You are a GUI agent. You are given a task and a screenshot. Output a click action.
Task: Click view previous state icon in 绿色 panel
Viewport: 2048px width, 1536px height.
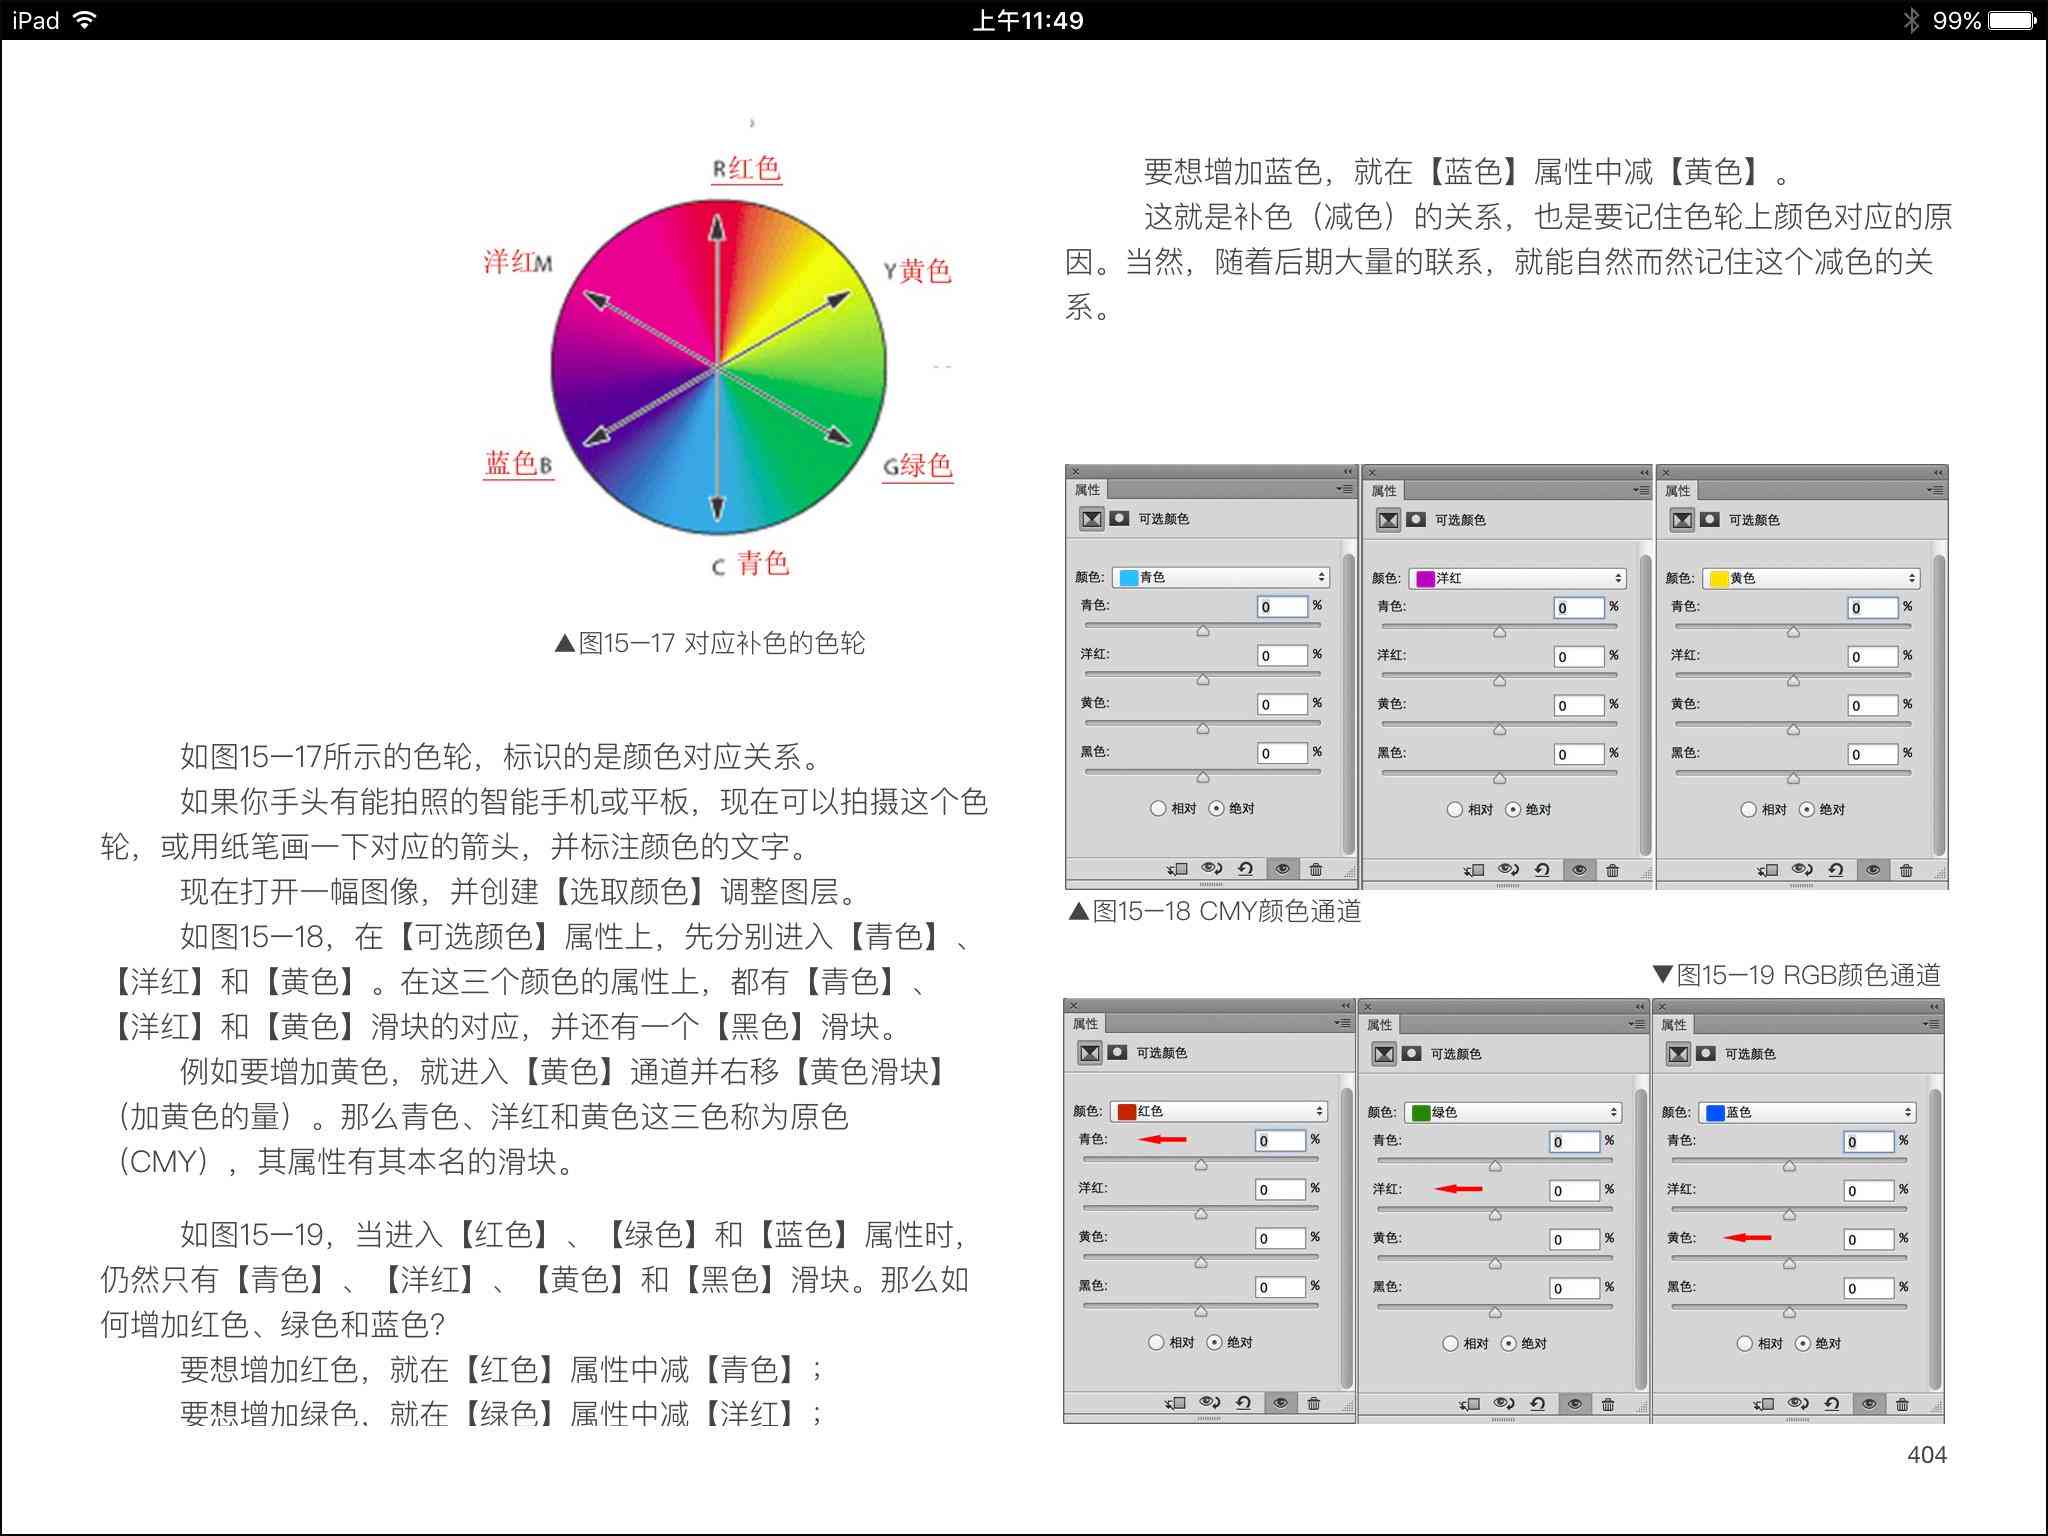click(x=1504, y=1404)
